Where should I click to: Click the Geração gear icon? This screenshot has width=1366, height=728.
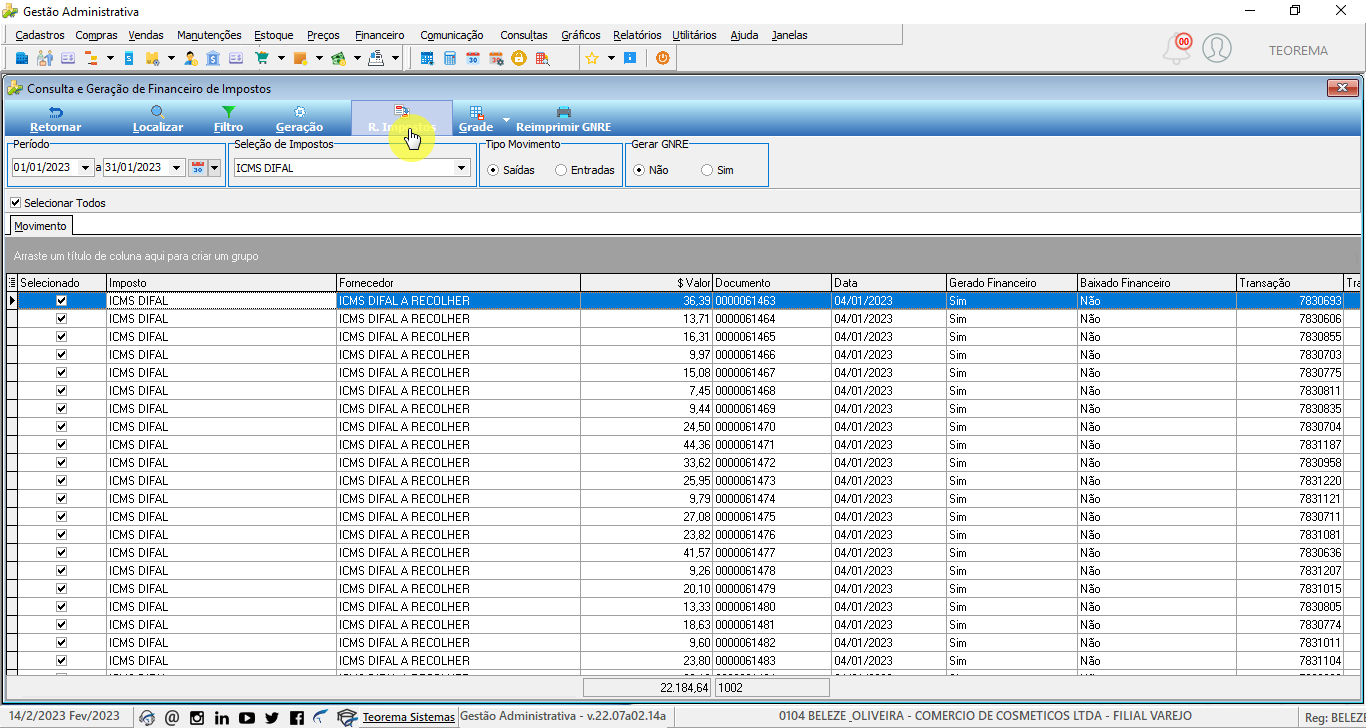pos(299,112)
